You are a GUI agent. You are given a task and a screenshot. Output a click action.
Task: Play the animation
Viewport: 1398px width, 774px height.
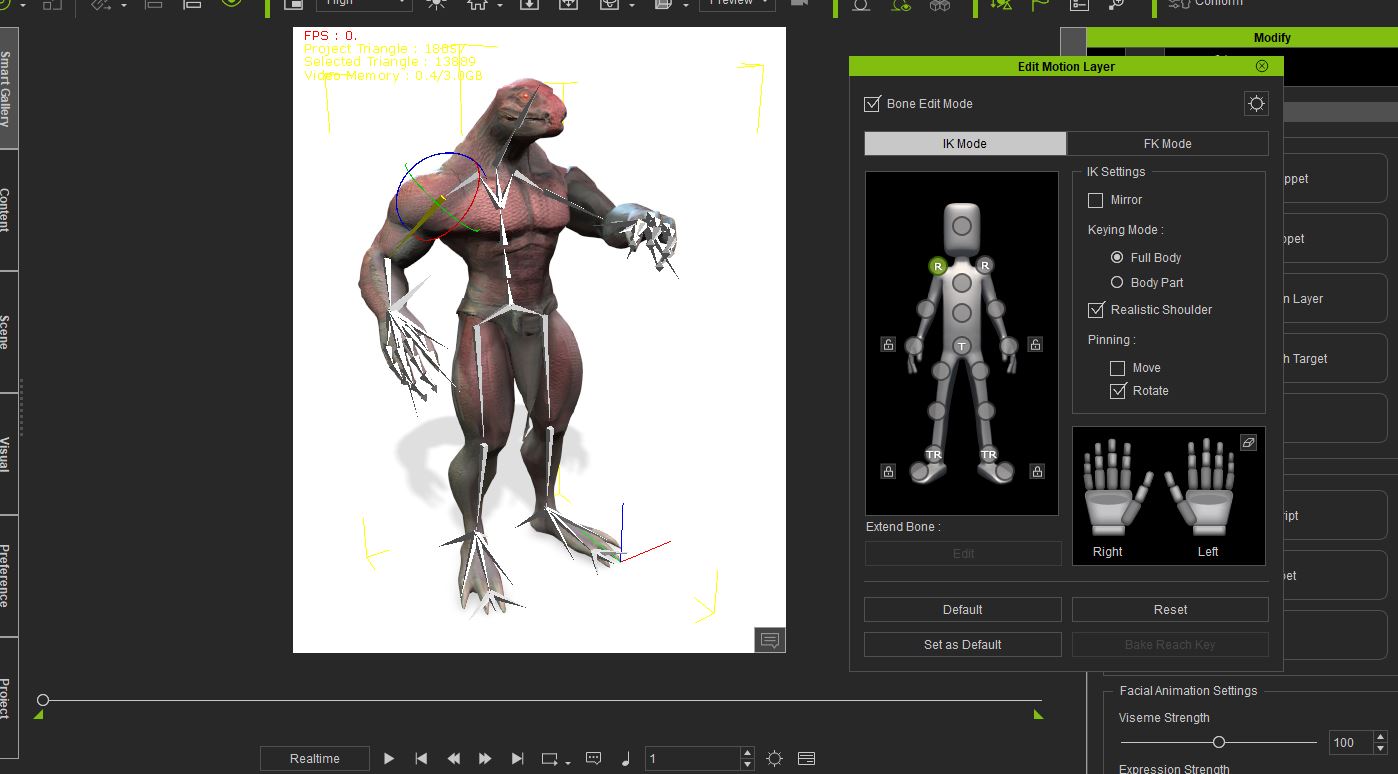(x=389, y=759)
